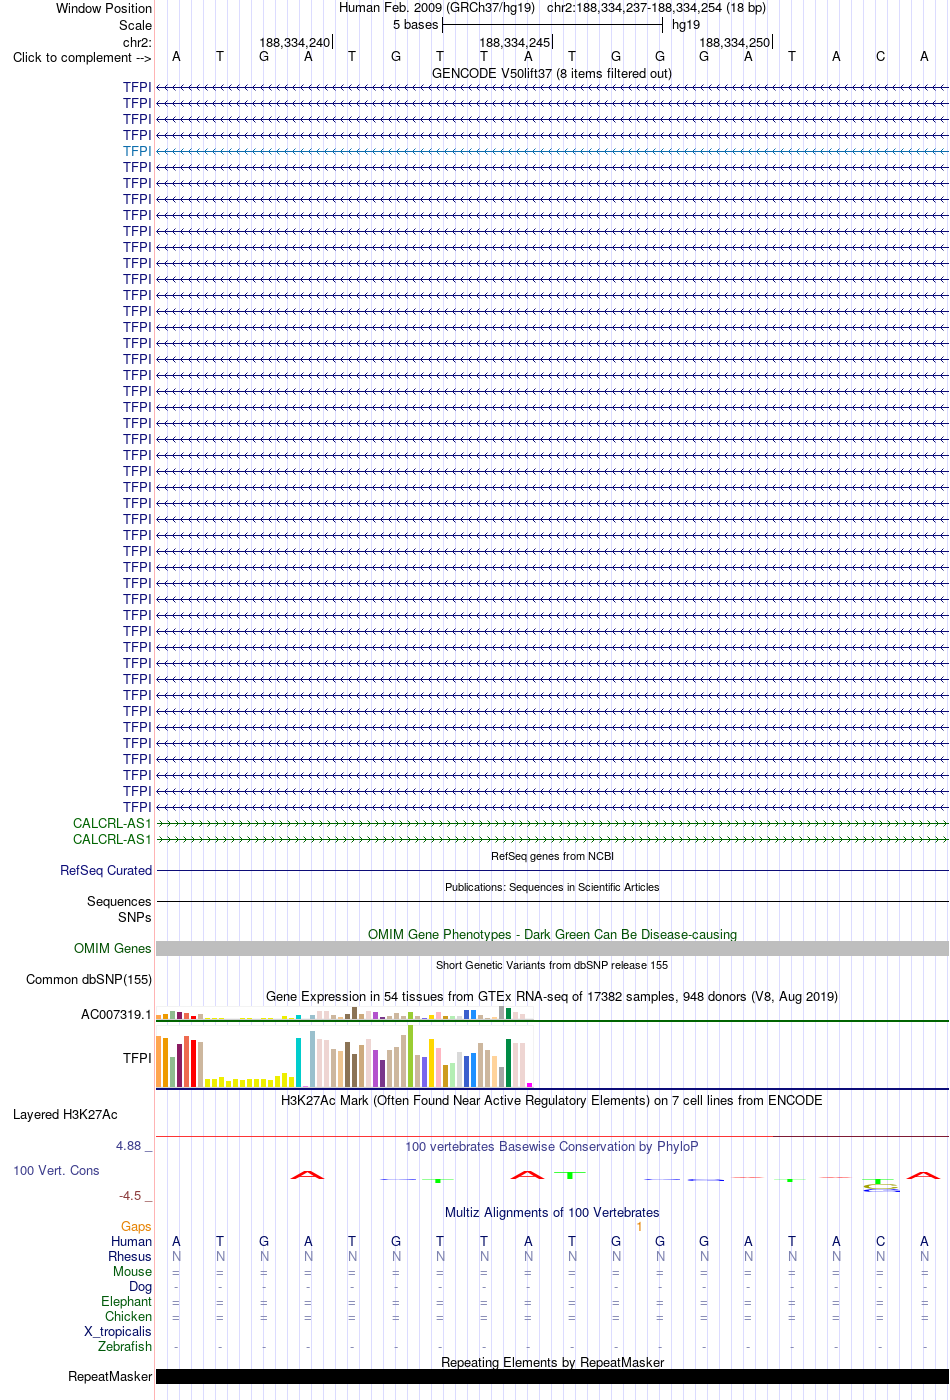950x1400 pixels.
Task: Click the gray OMIM Genes item bar
Action: 552,948
